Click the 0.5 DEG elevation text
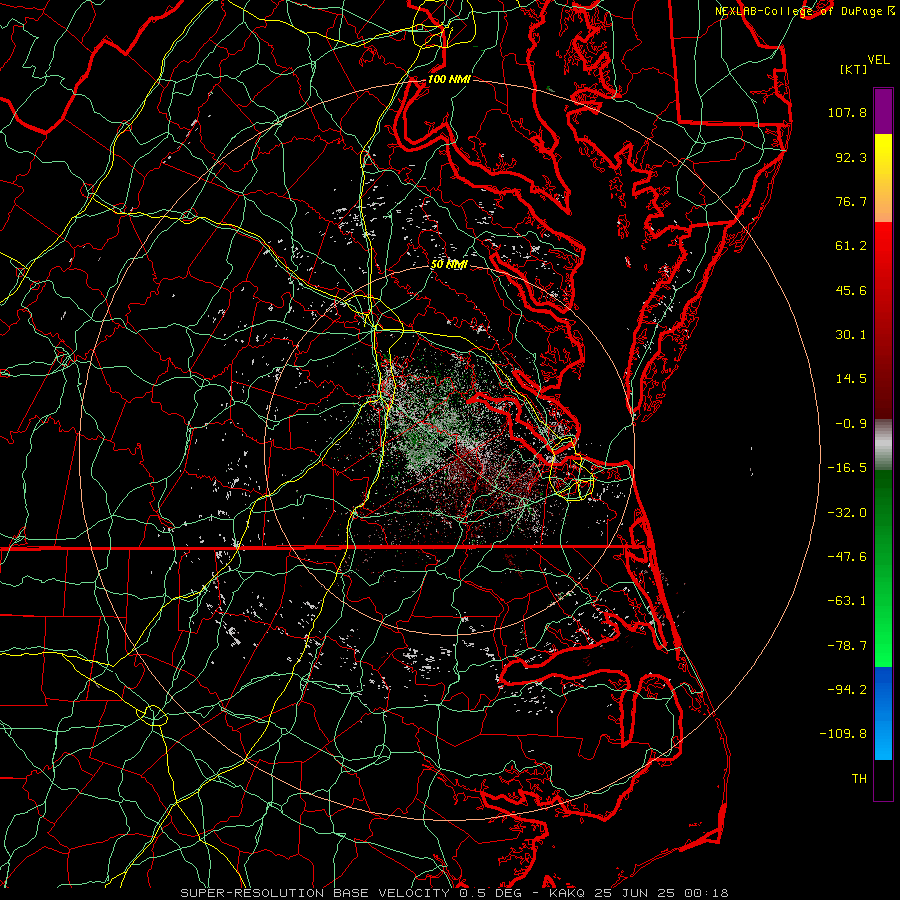Image resolution: width=900 pixels, height=900 pixels. tap(490, 893)
